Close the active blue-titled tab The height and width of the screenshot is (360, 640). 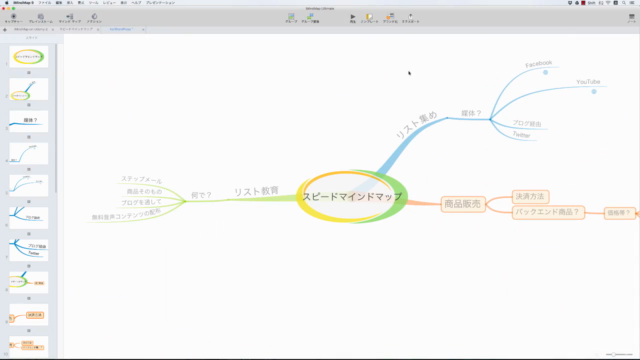[143, 29]
